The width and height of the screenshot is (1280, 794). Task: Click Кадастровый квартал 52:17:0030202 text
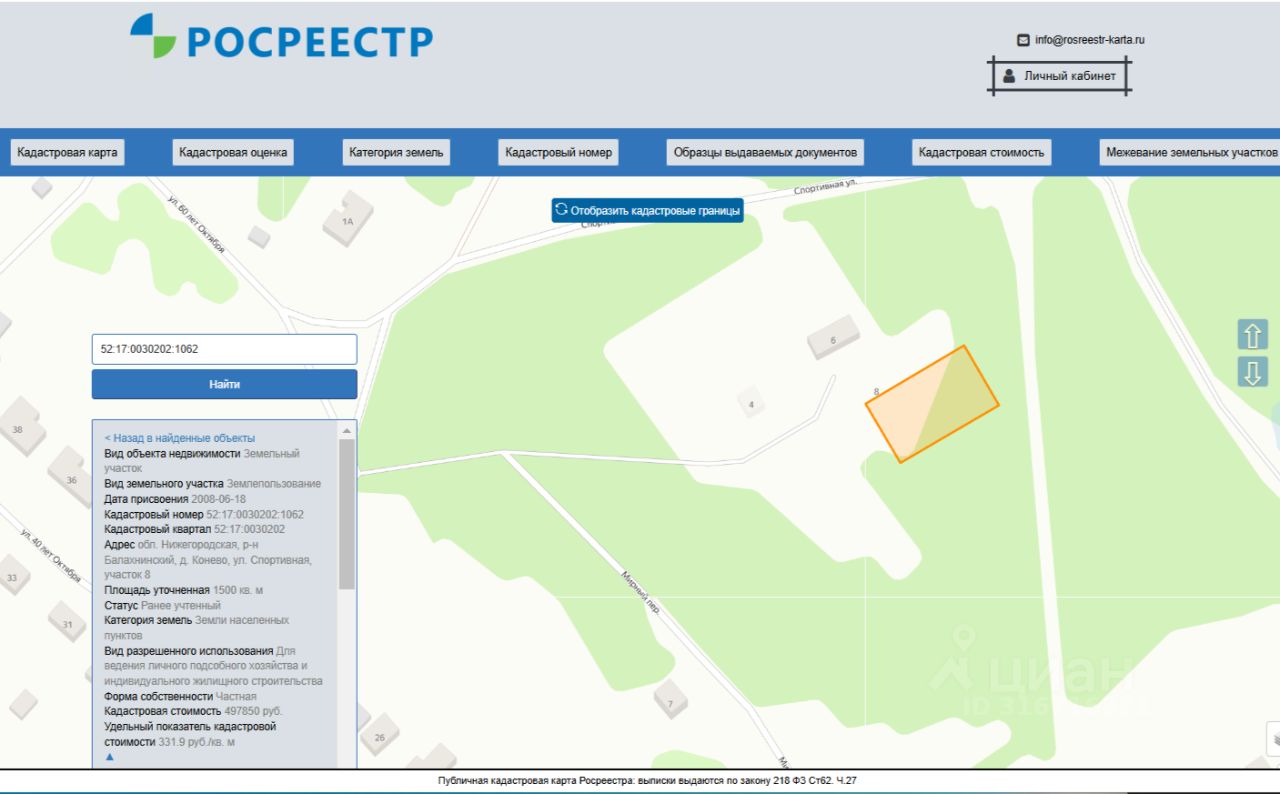[194, 529]
